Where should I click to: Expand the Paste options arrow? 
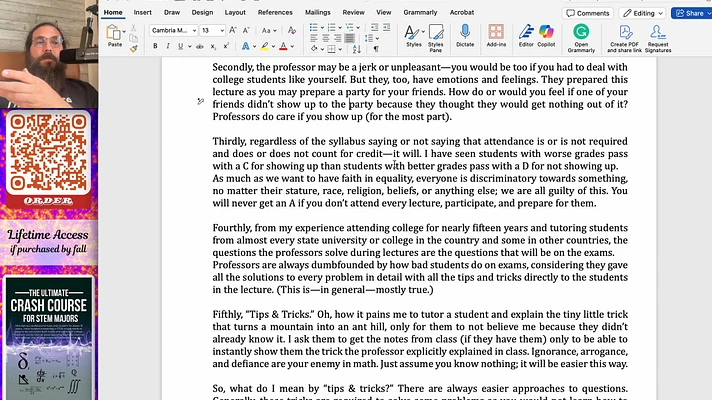(x=124, y=32)
